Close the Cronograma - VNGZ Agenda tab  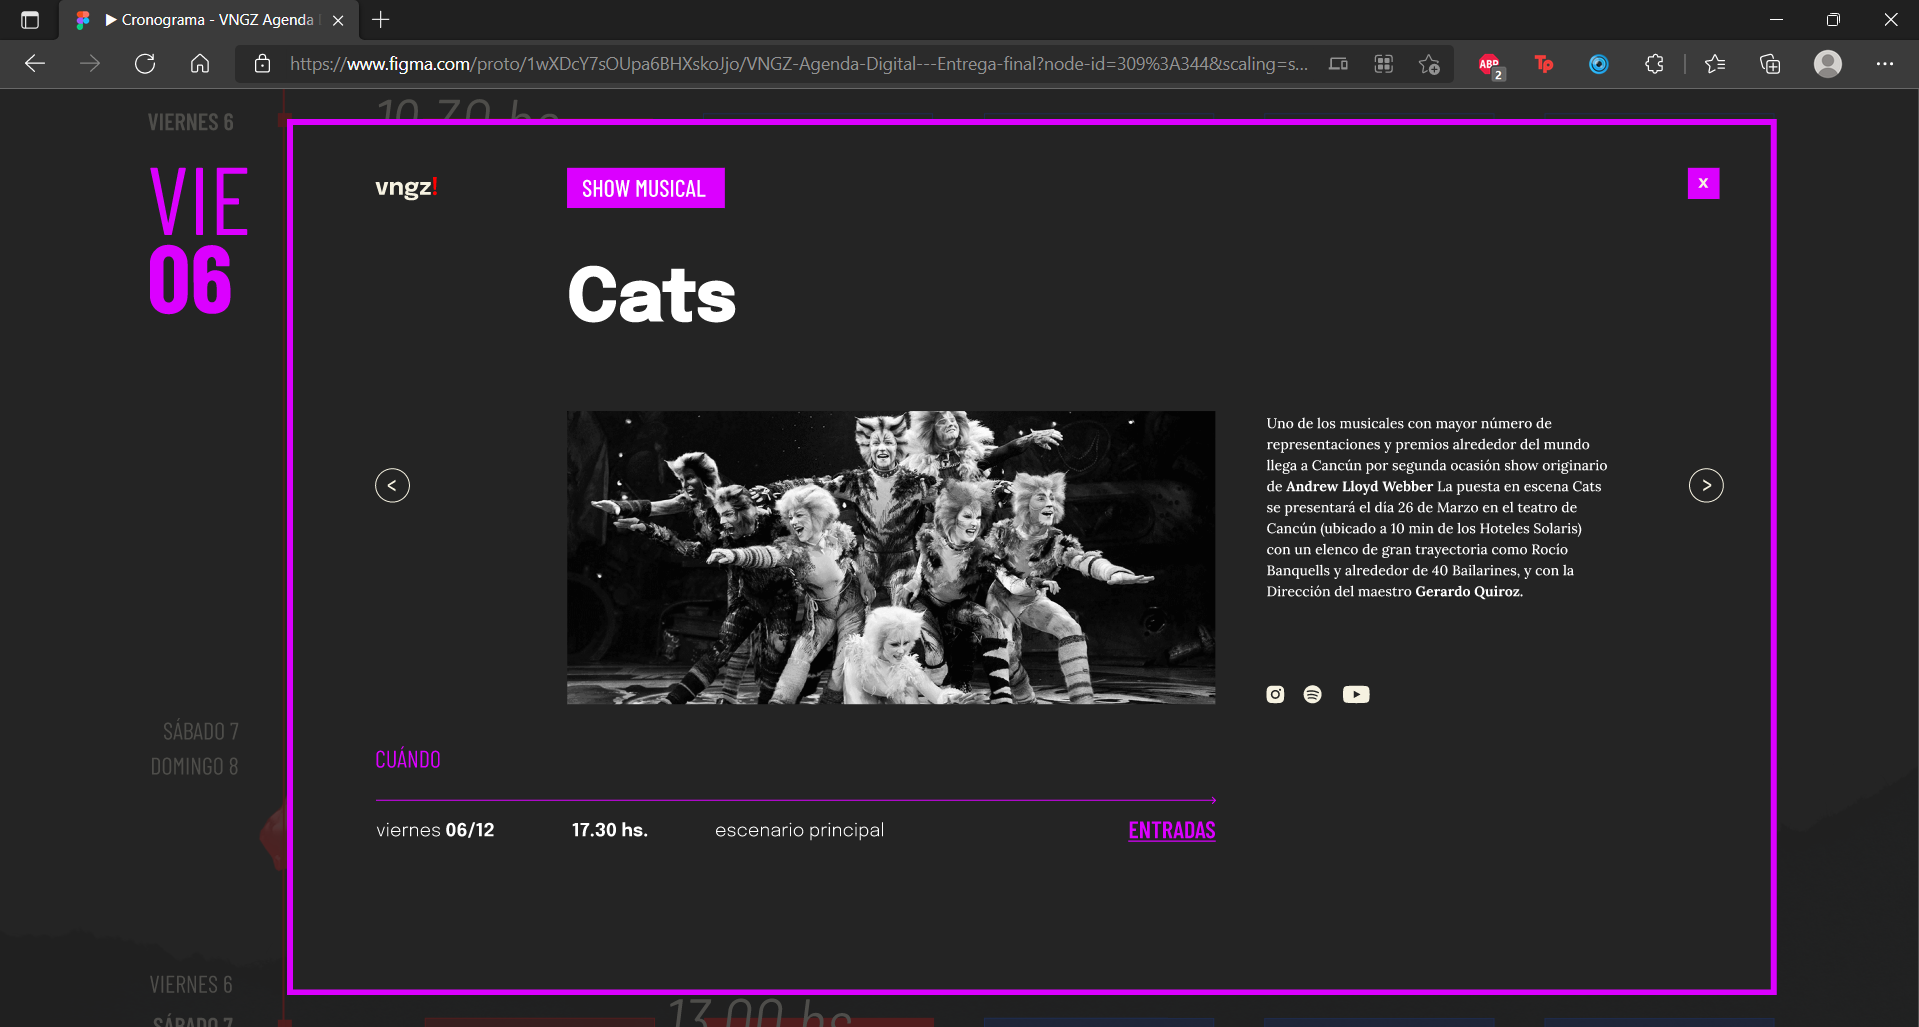(x=338, y=20)
